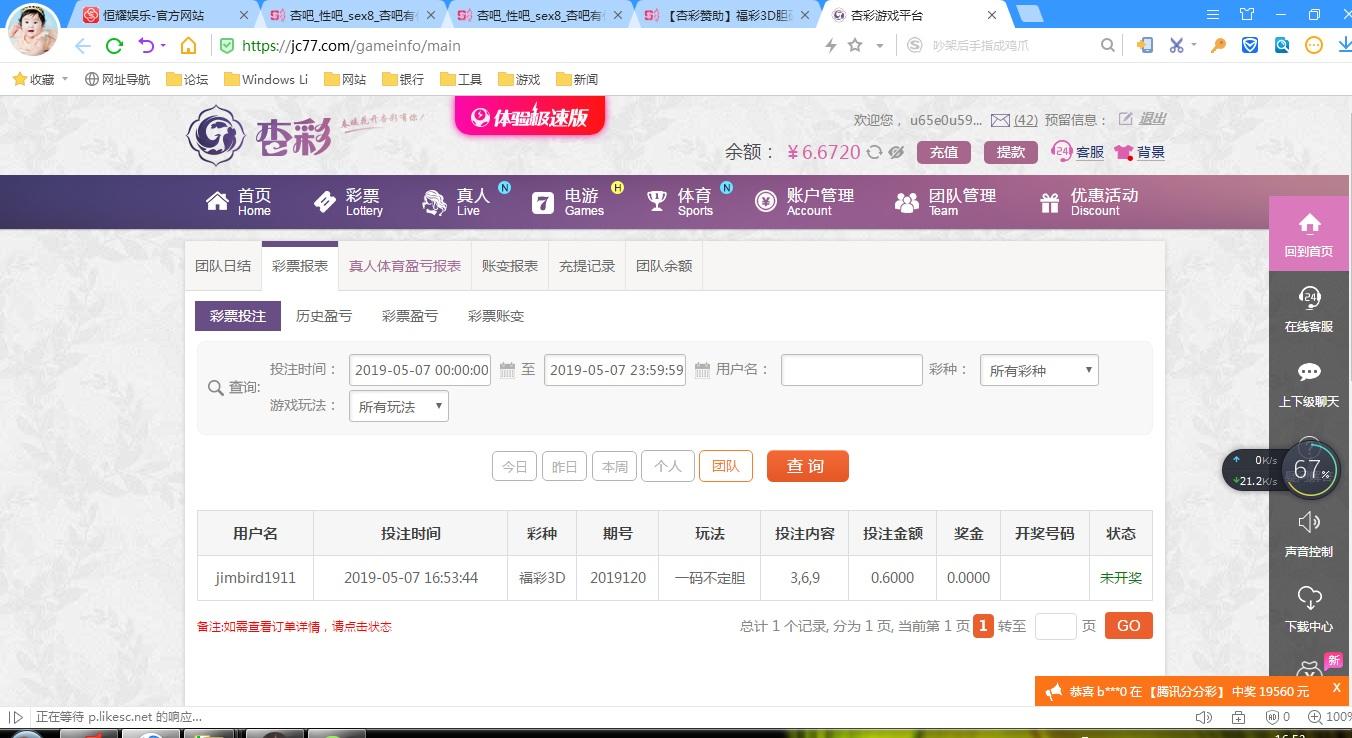Viewport: 1352px width, 738px height.
Task: Select the 今日 date filter
Action: (x=514, y=465)
